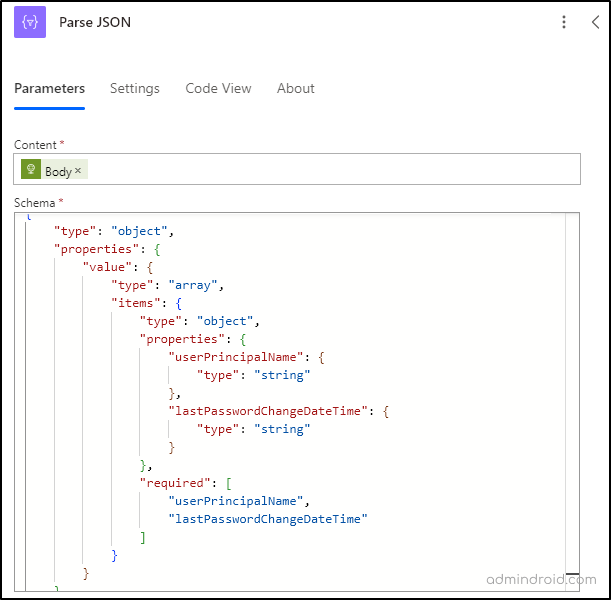
Task: Click the Body dynamic content token
Action: coord(55,169)
